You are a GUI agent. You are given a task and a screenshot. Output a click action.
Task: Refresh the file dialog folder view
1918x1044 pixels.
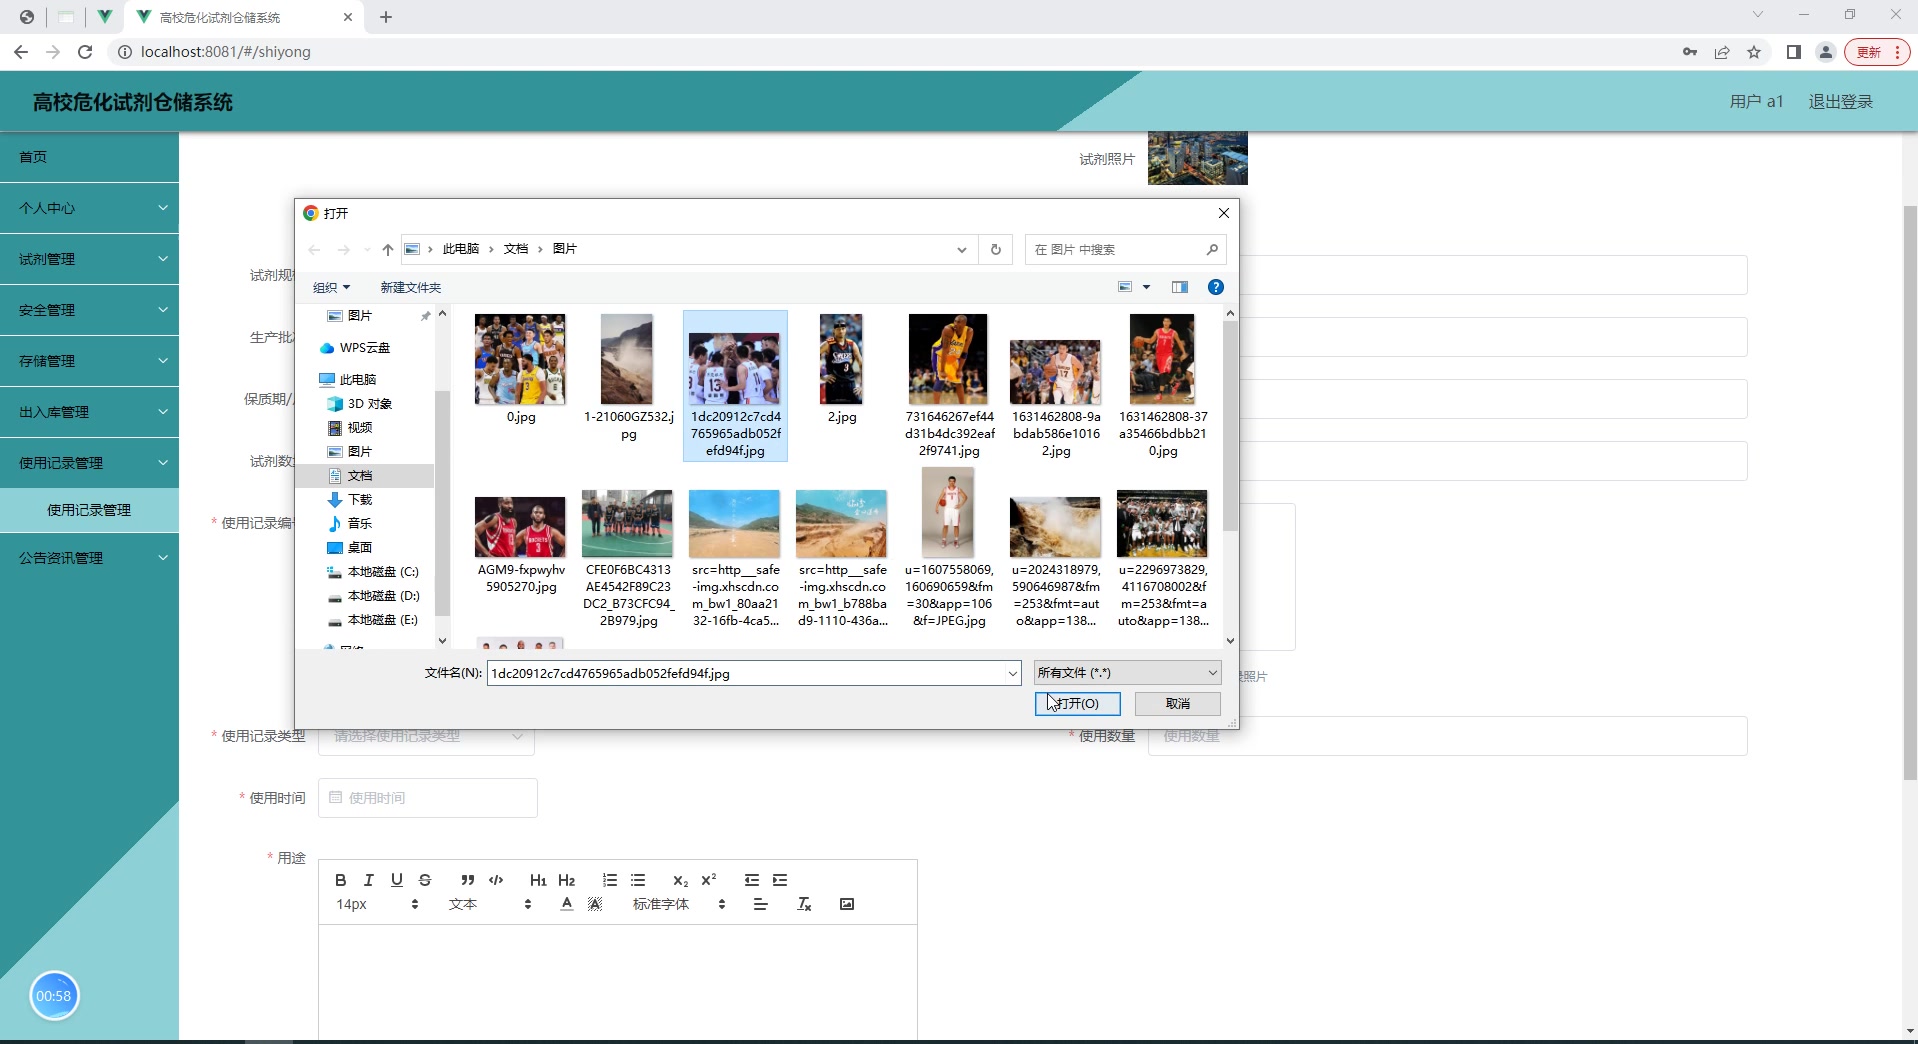[996, 249]
